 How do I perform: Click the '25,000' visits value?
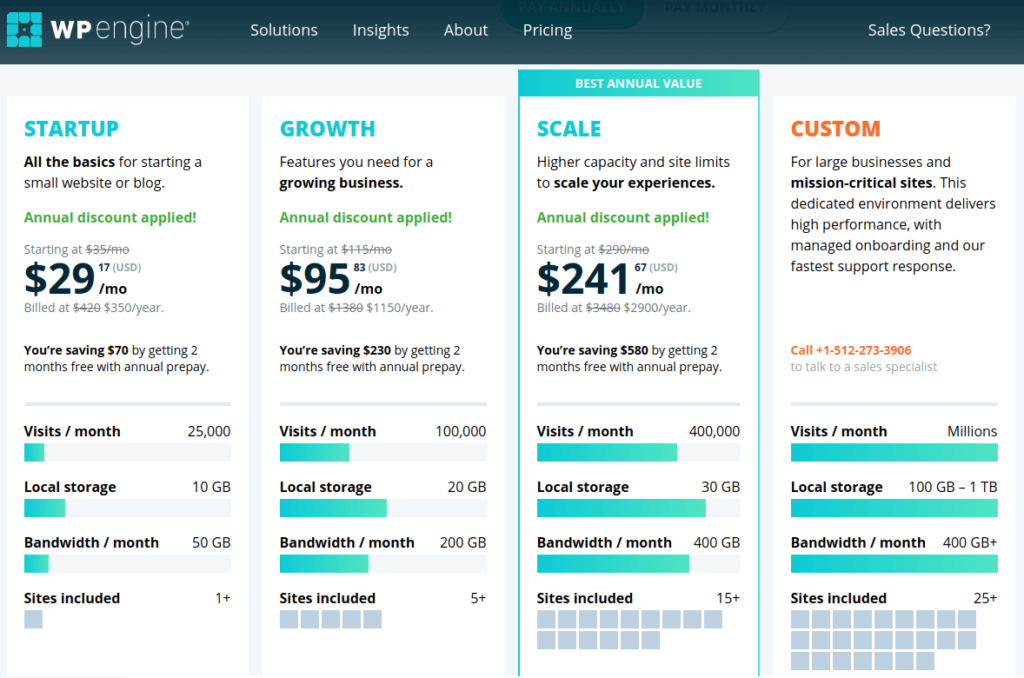coord(209,431)
